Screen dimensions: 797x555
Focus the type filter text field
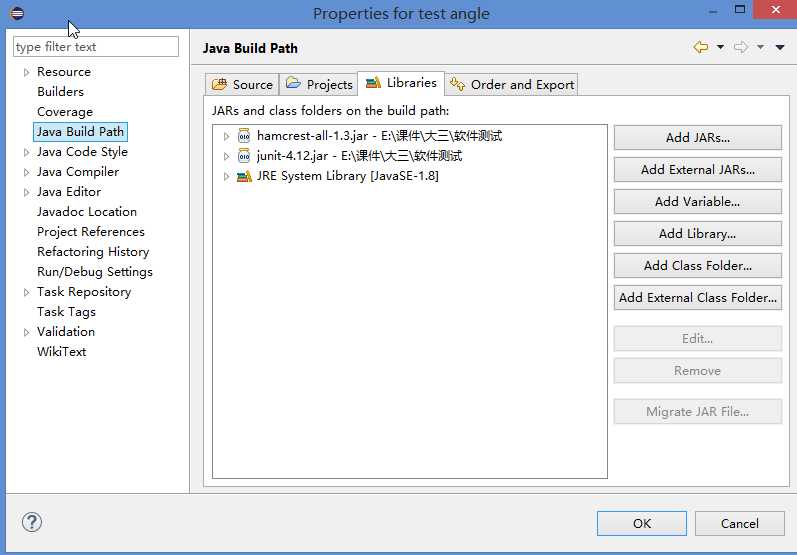95,47
